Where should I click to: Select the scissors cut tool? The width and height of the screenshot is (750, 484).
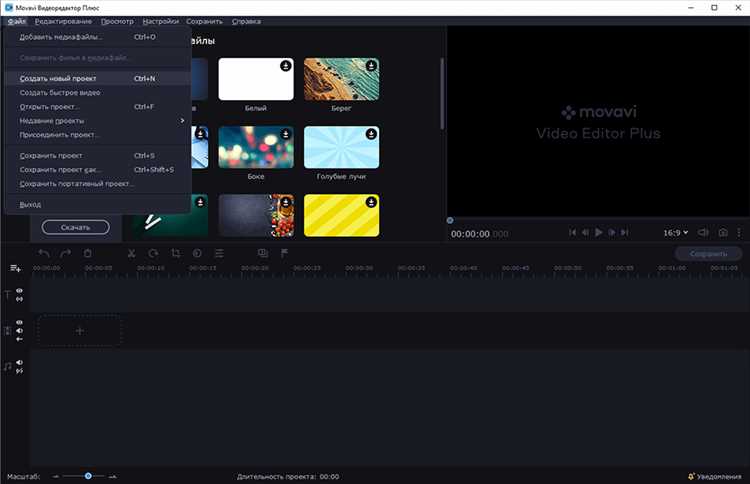point(131,253)
